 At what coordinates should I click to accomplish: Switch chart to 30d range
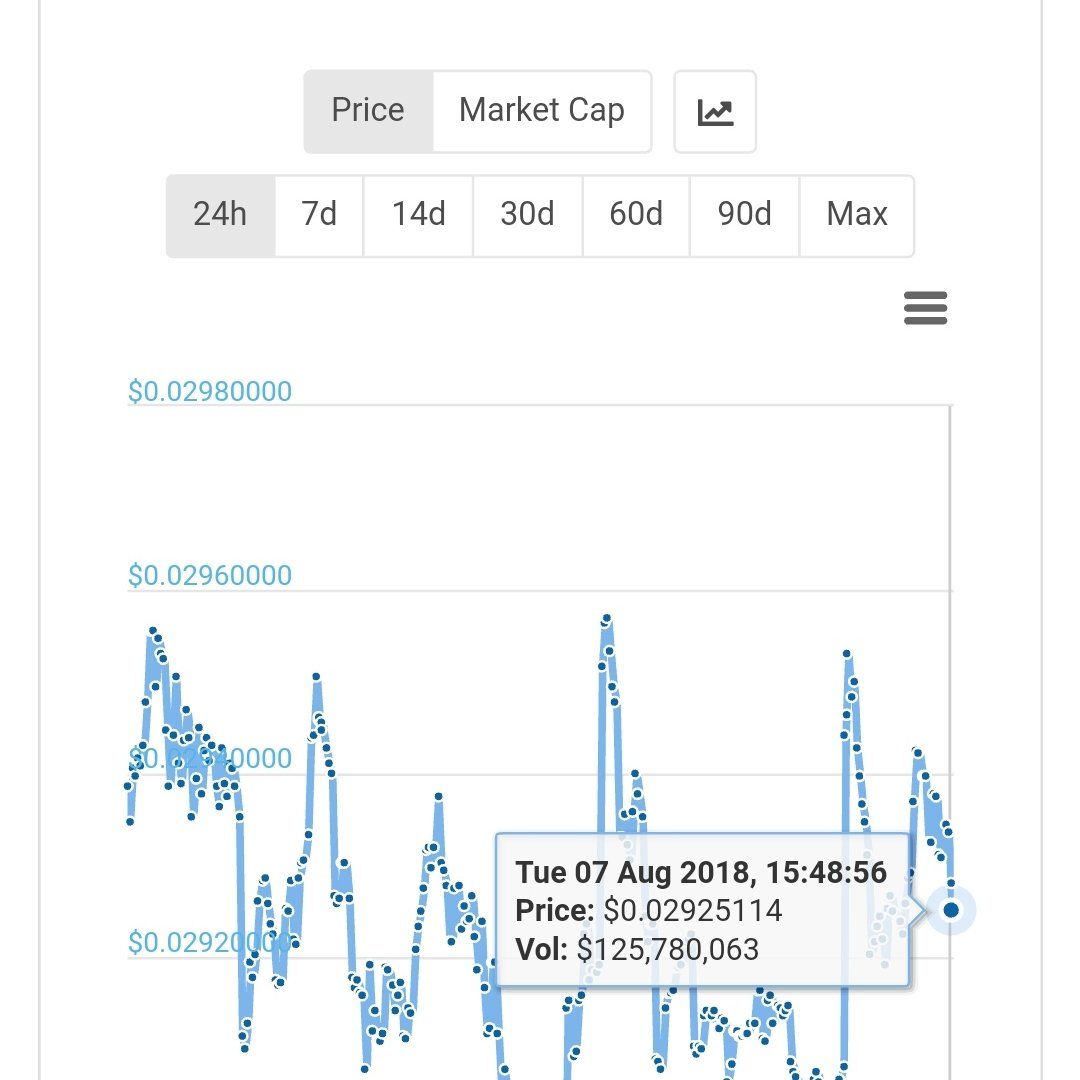click(x=528, y=216)
